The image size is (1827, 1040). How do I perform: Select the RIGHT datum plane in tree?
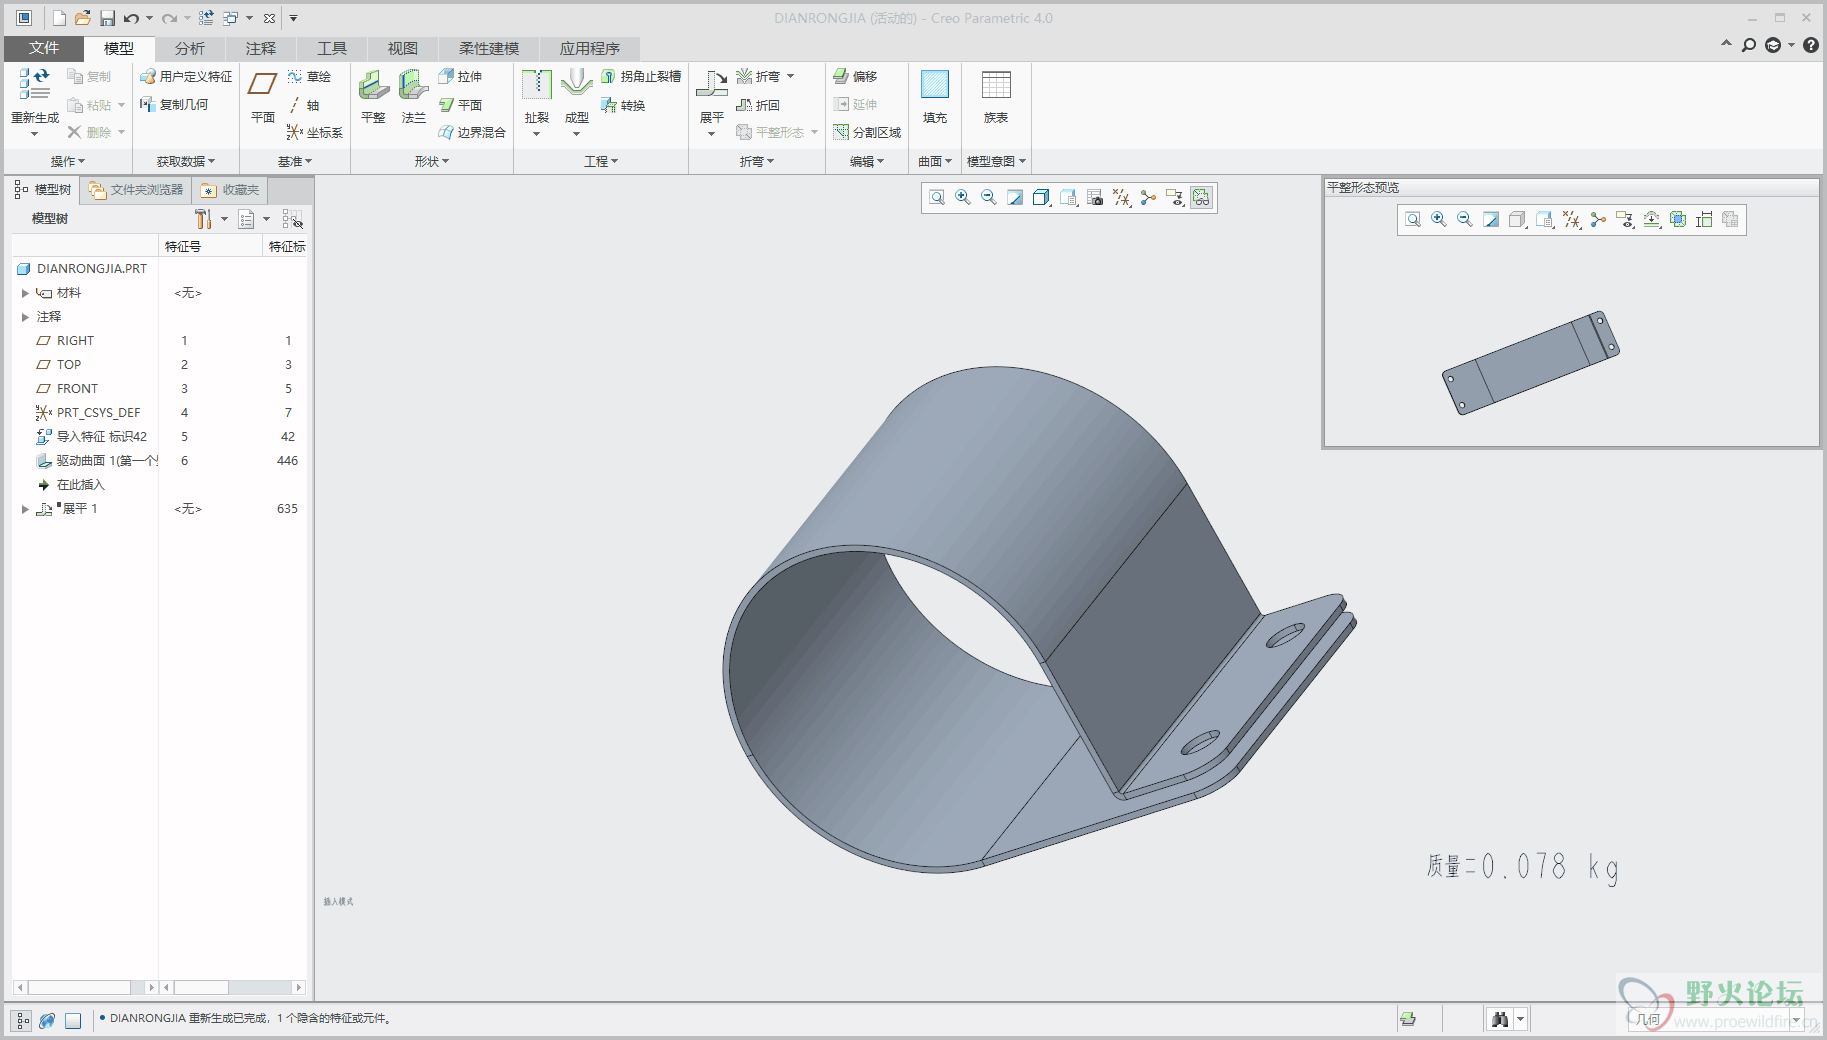[66, 341]
